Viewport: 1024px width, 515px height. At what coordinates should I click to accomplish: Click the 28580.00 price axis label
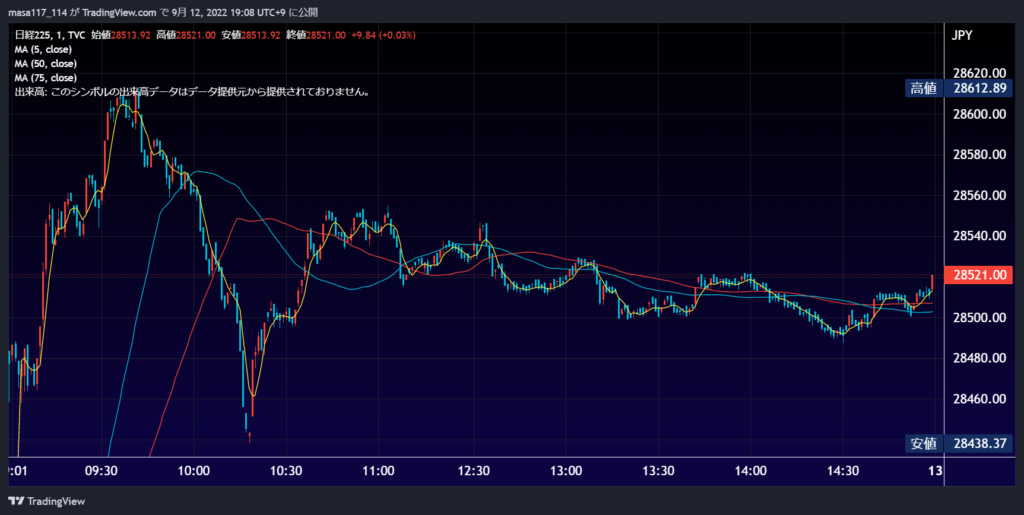click(980, 155)
